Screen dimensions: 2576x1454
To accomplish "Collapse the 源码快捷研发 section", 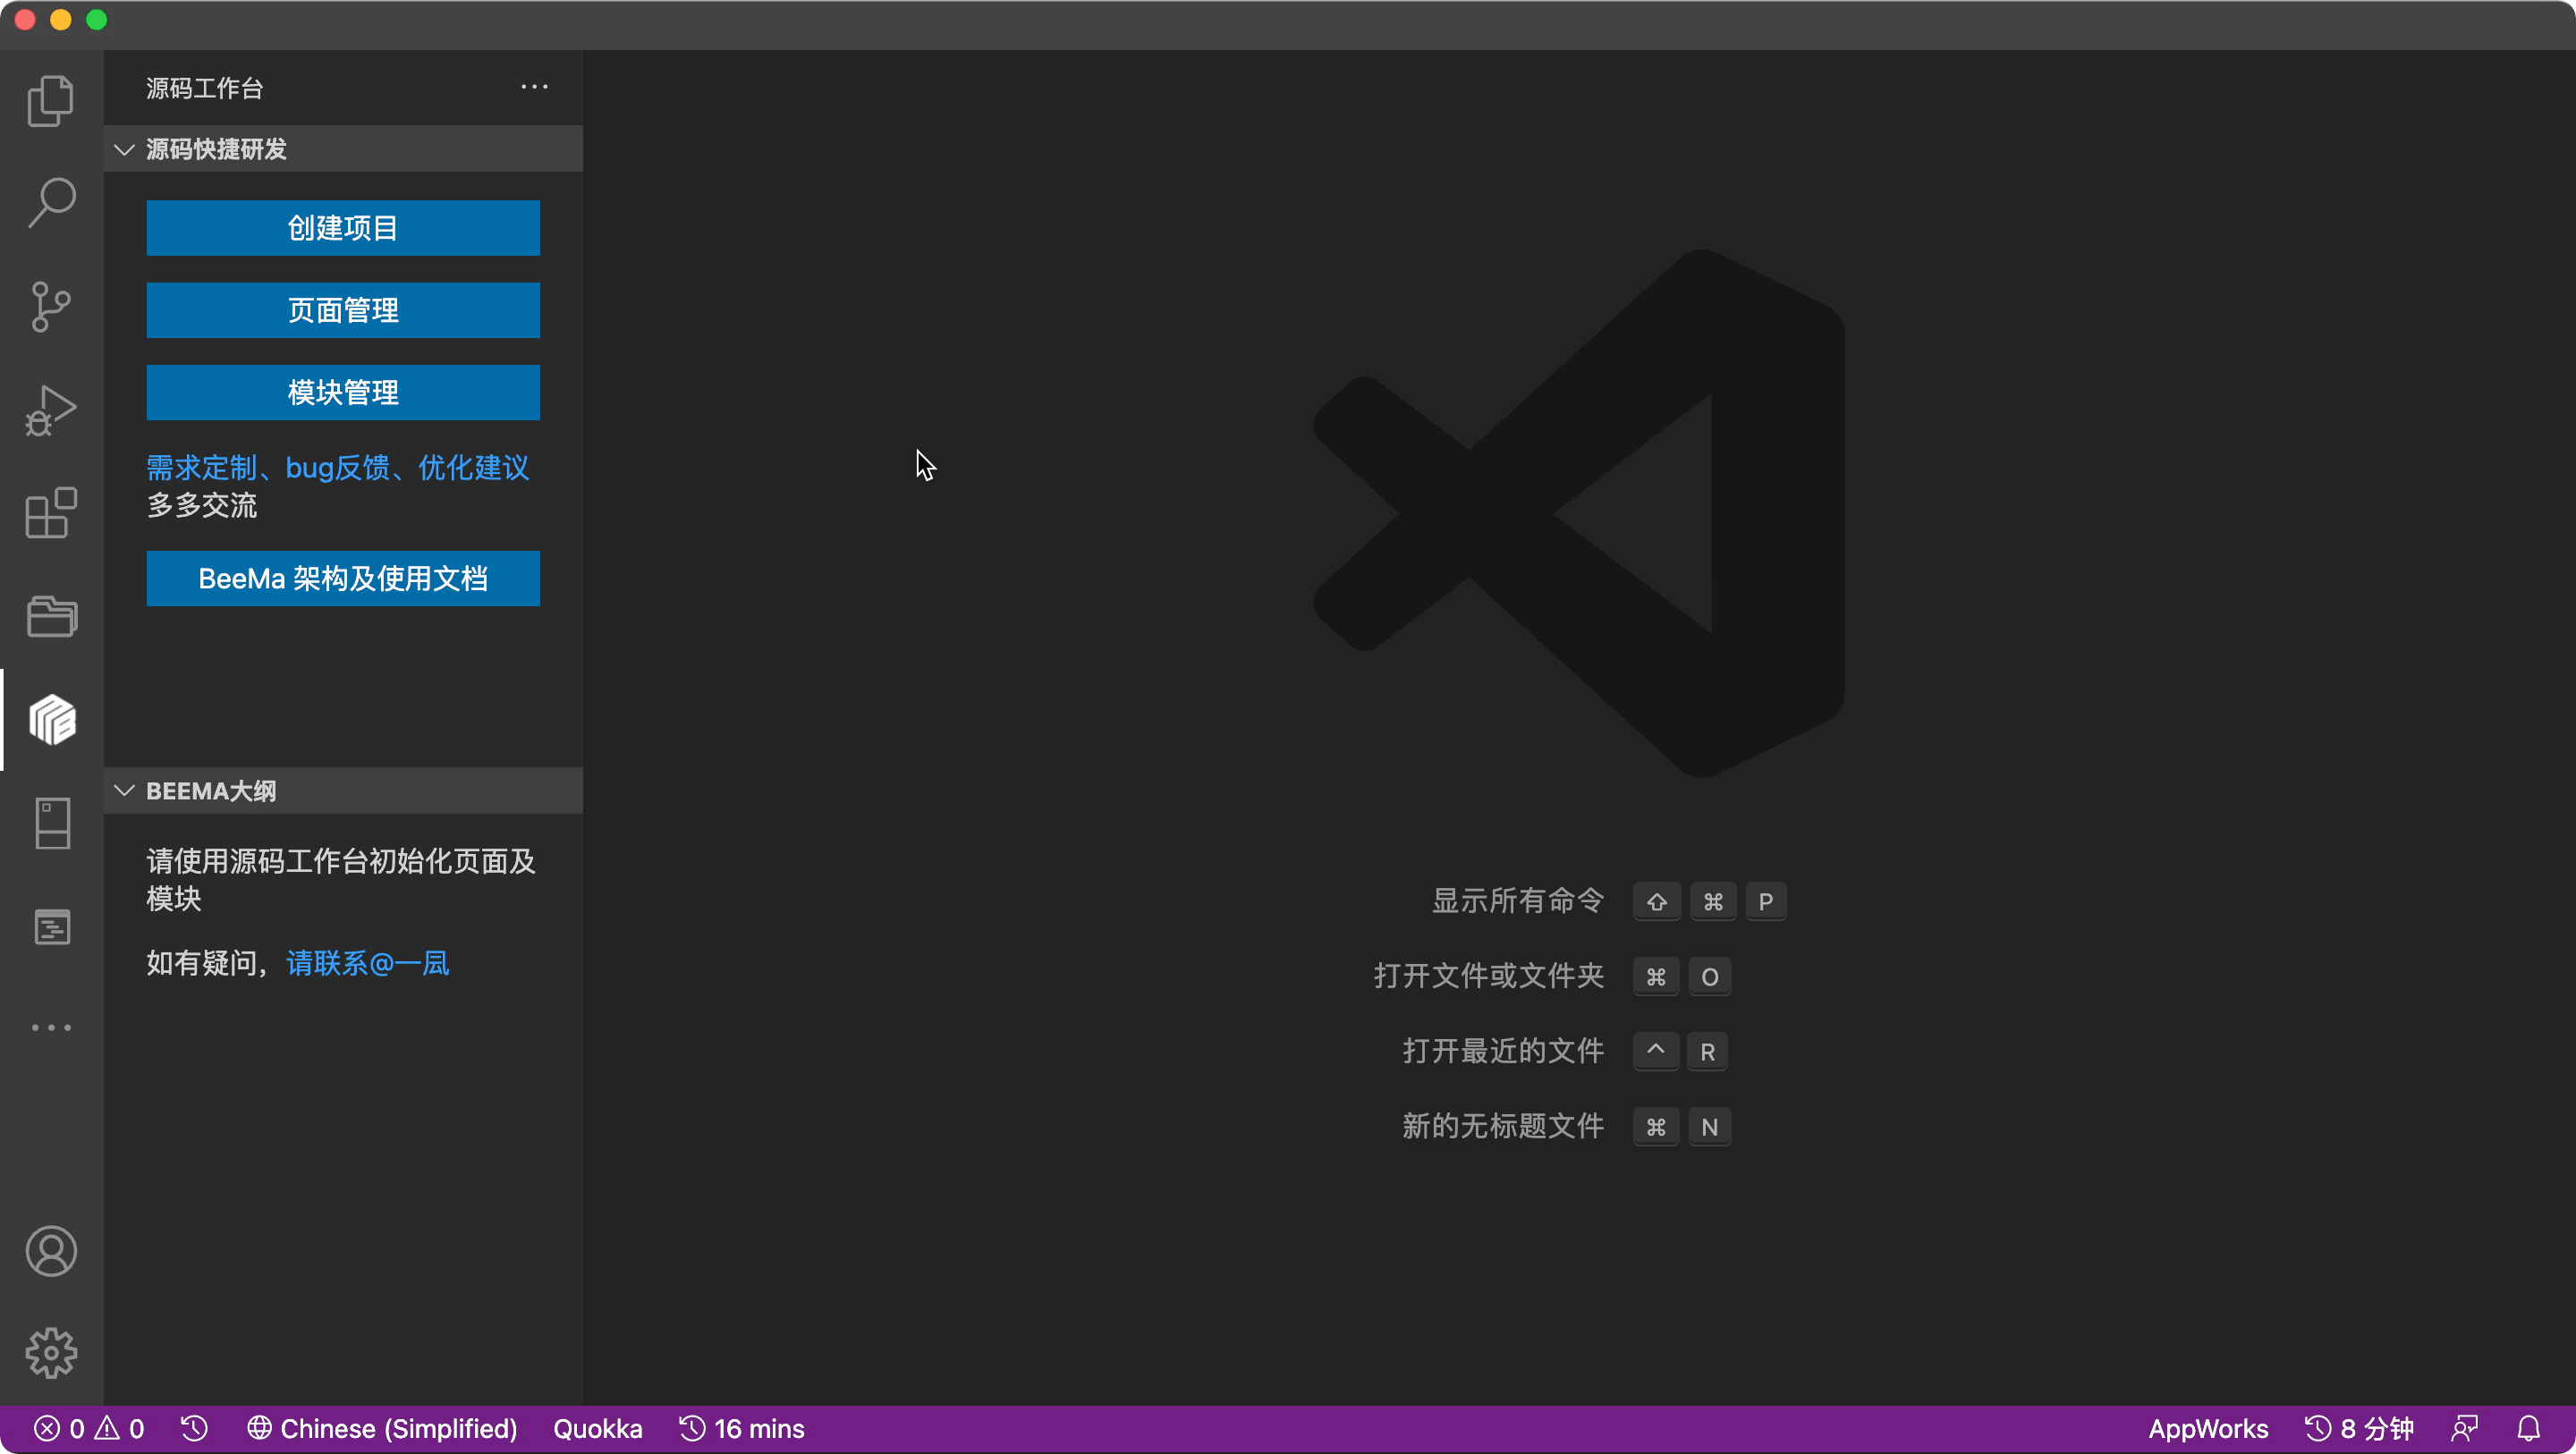I will (125, 148).
